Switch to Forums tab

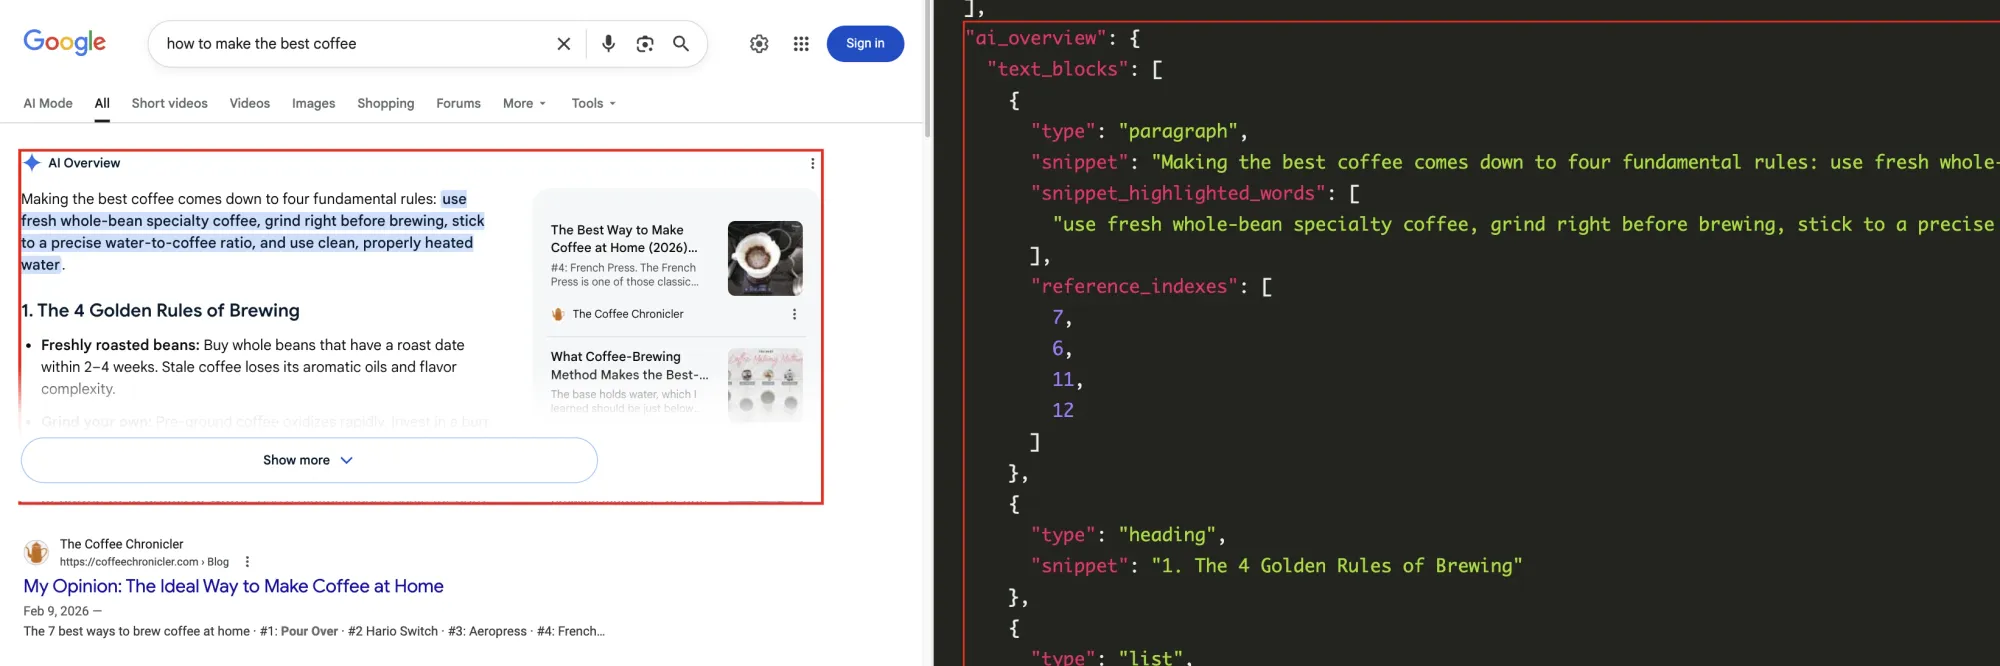click(458, 103)
